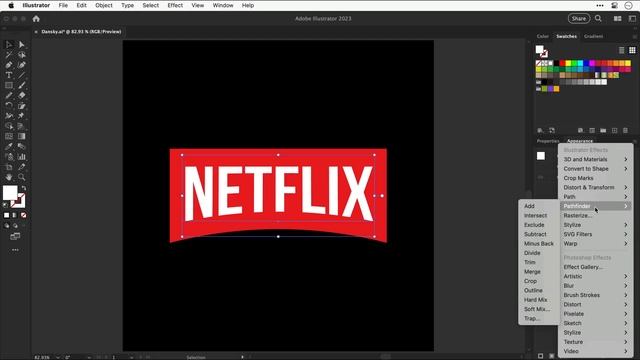
Task: Activate the Line Segment tool
Action: pos(22,75)
